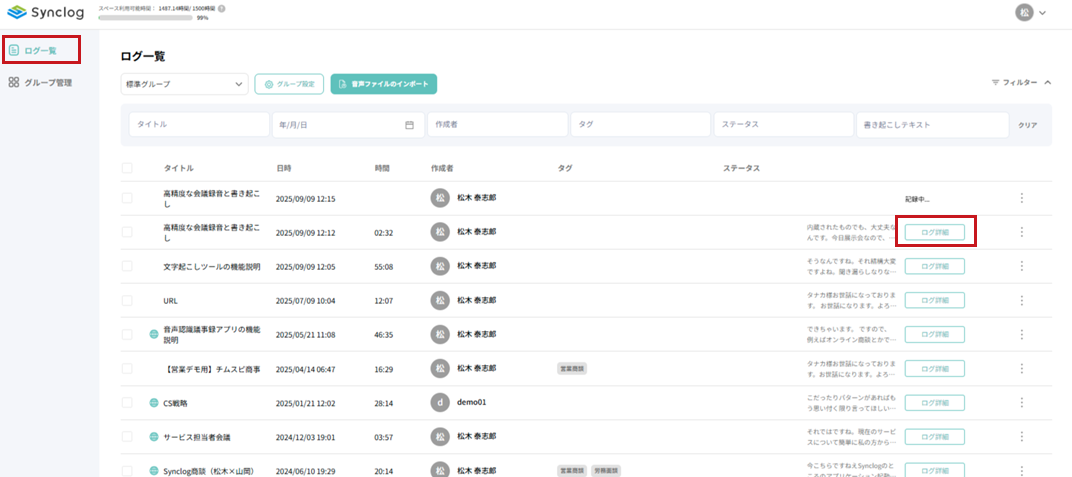Click the 音声ファイルのインポート button
Screen dimensions: 1072x477
tap(384, 84)
